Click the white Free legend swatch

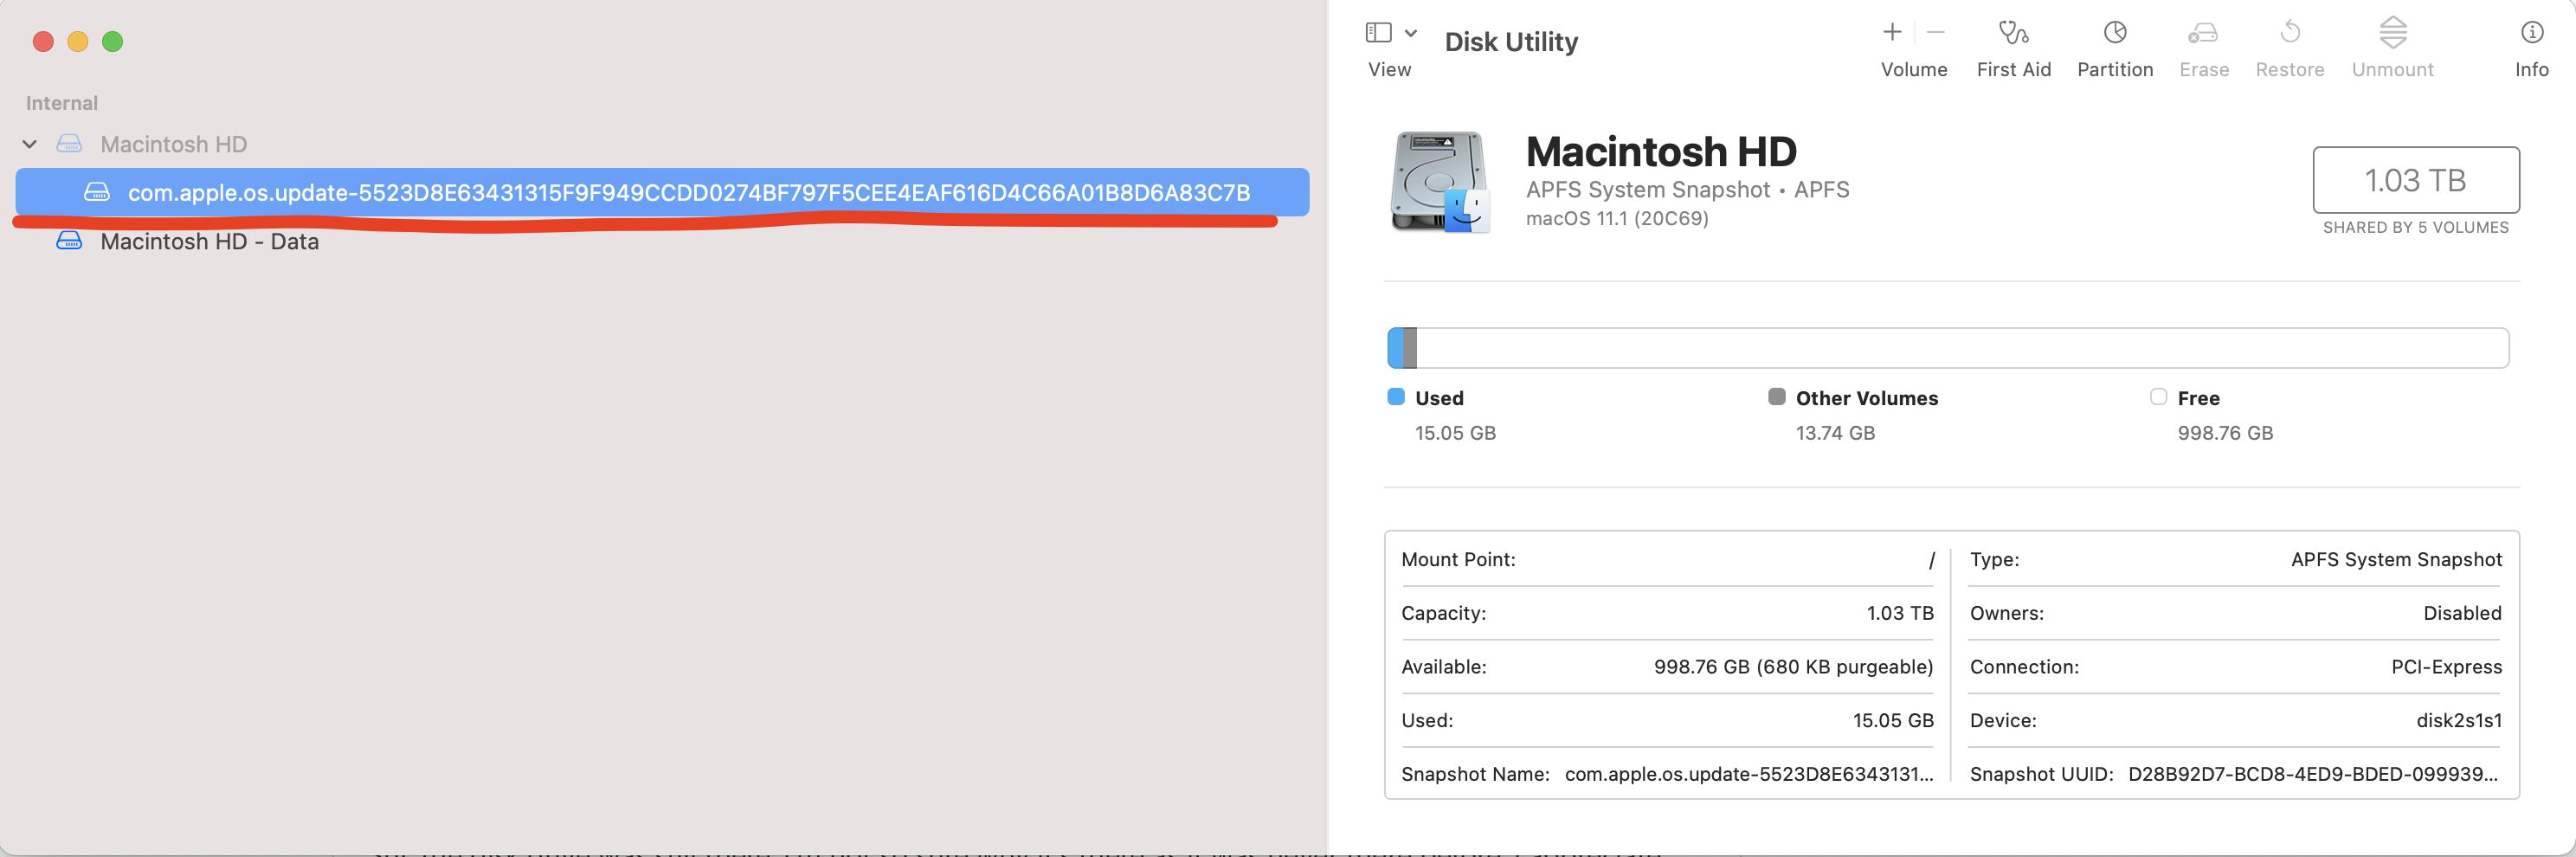pos(2158,397)
